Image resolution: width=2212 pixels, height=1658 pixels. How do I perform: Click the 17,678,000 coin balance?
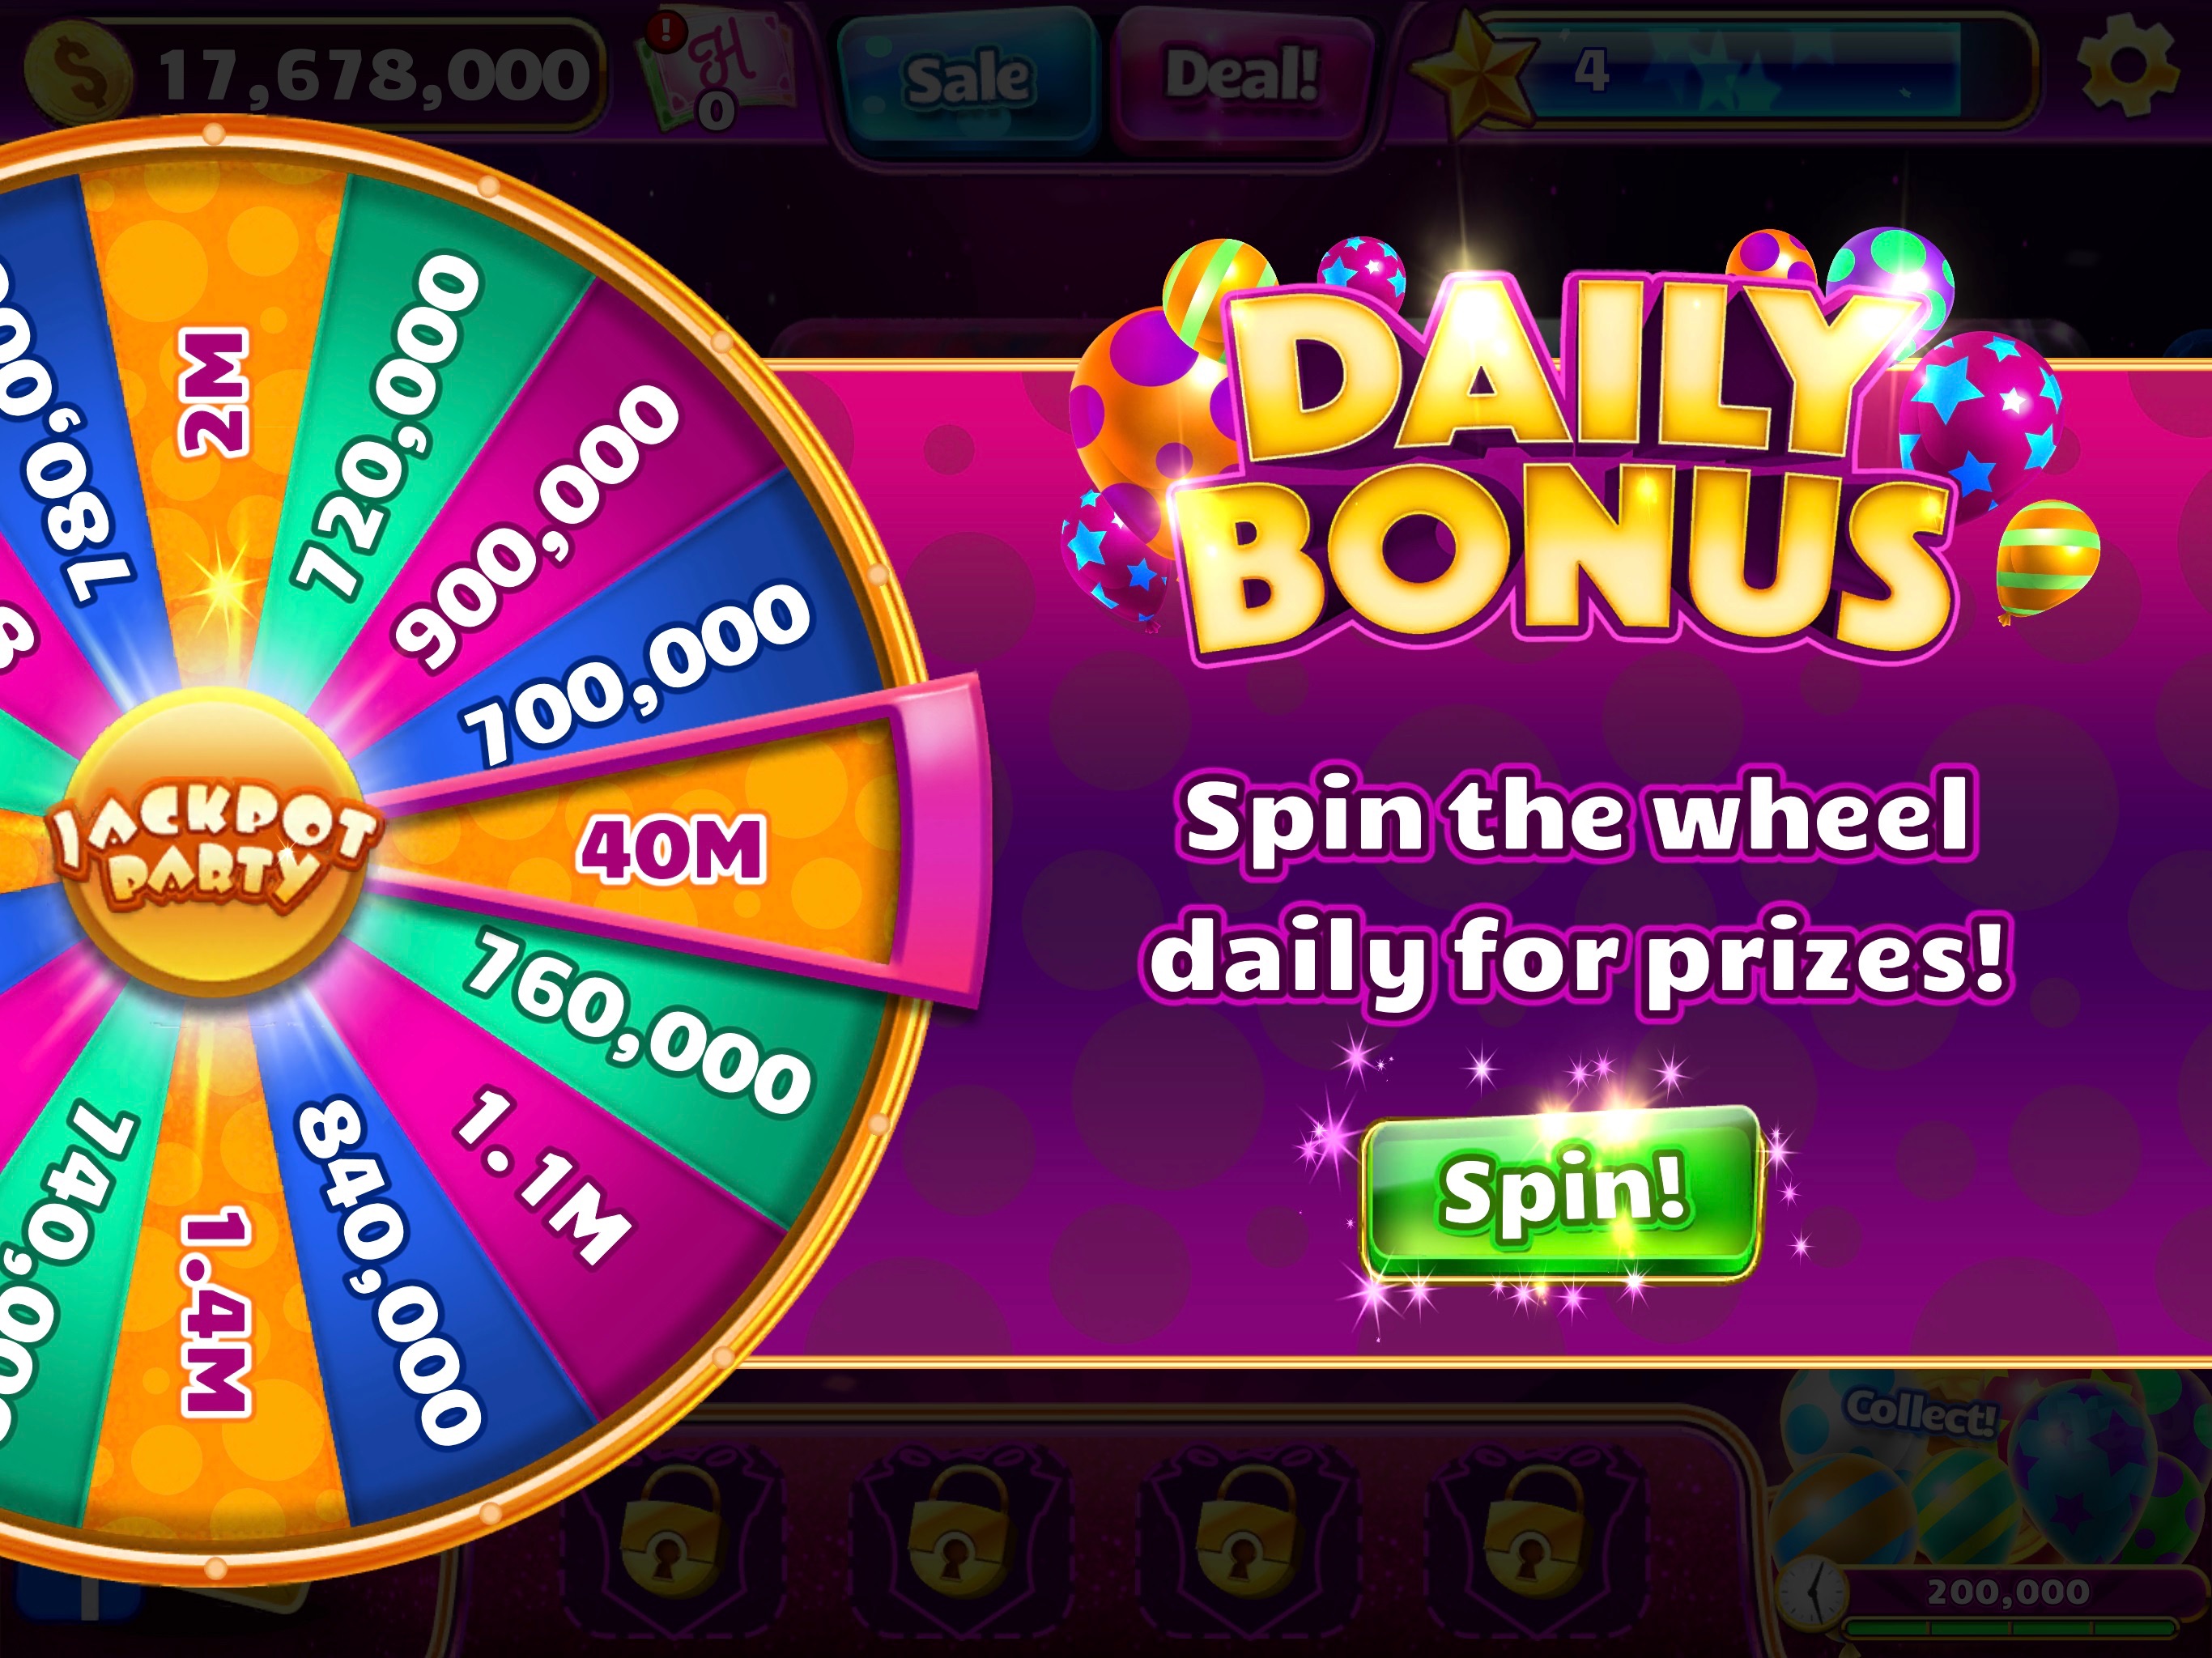(x=374, y=75)
